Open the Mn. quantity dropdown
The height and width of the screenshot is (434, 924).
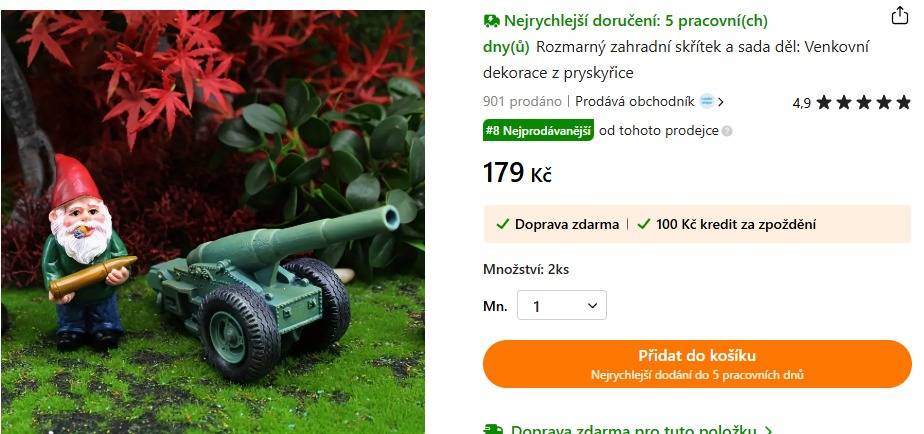click(x=562, y=305)
